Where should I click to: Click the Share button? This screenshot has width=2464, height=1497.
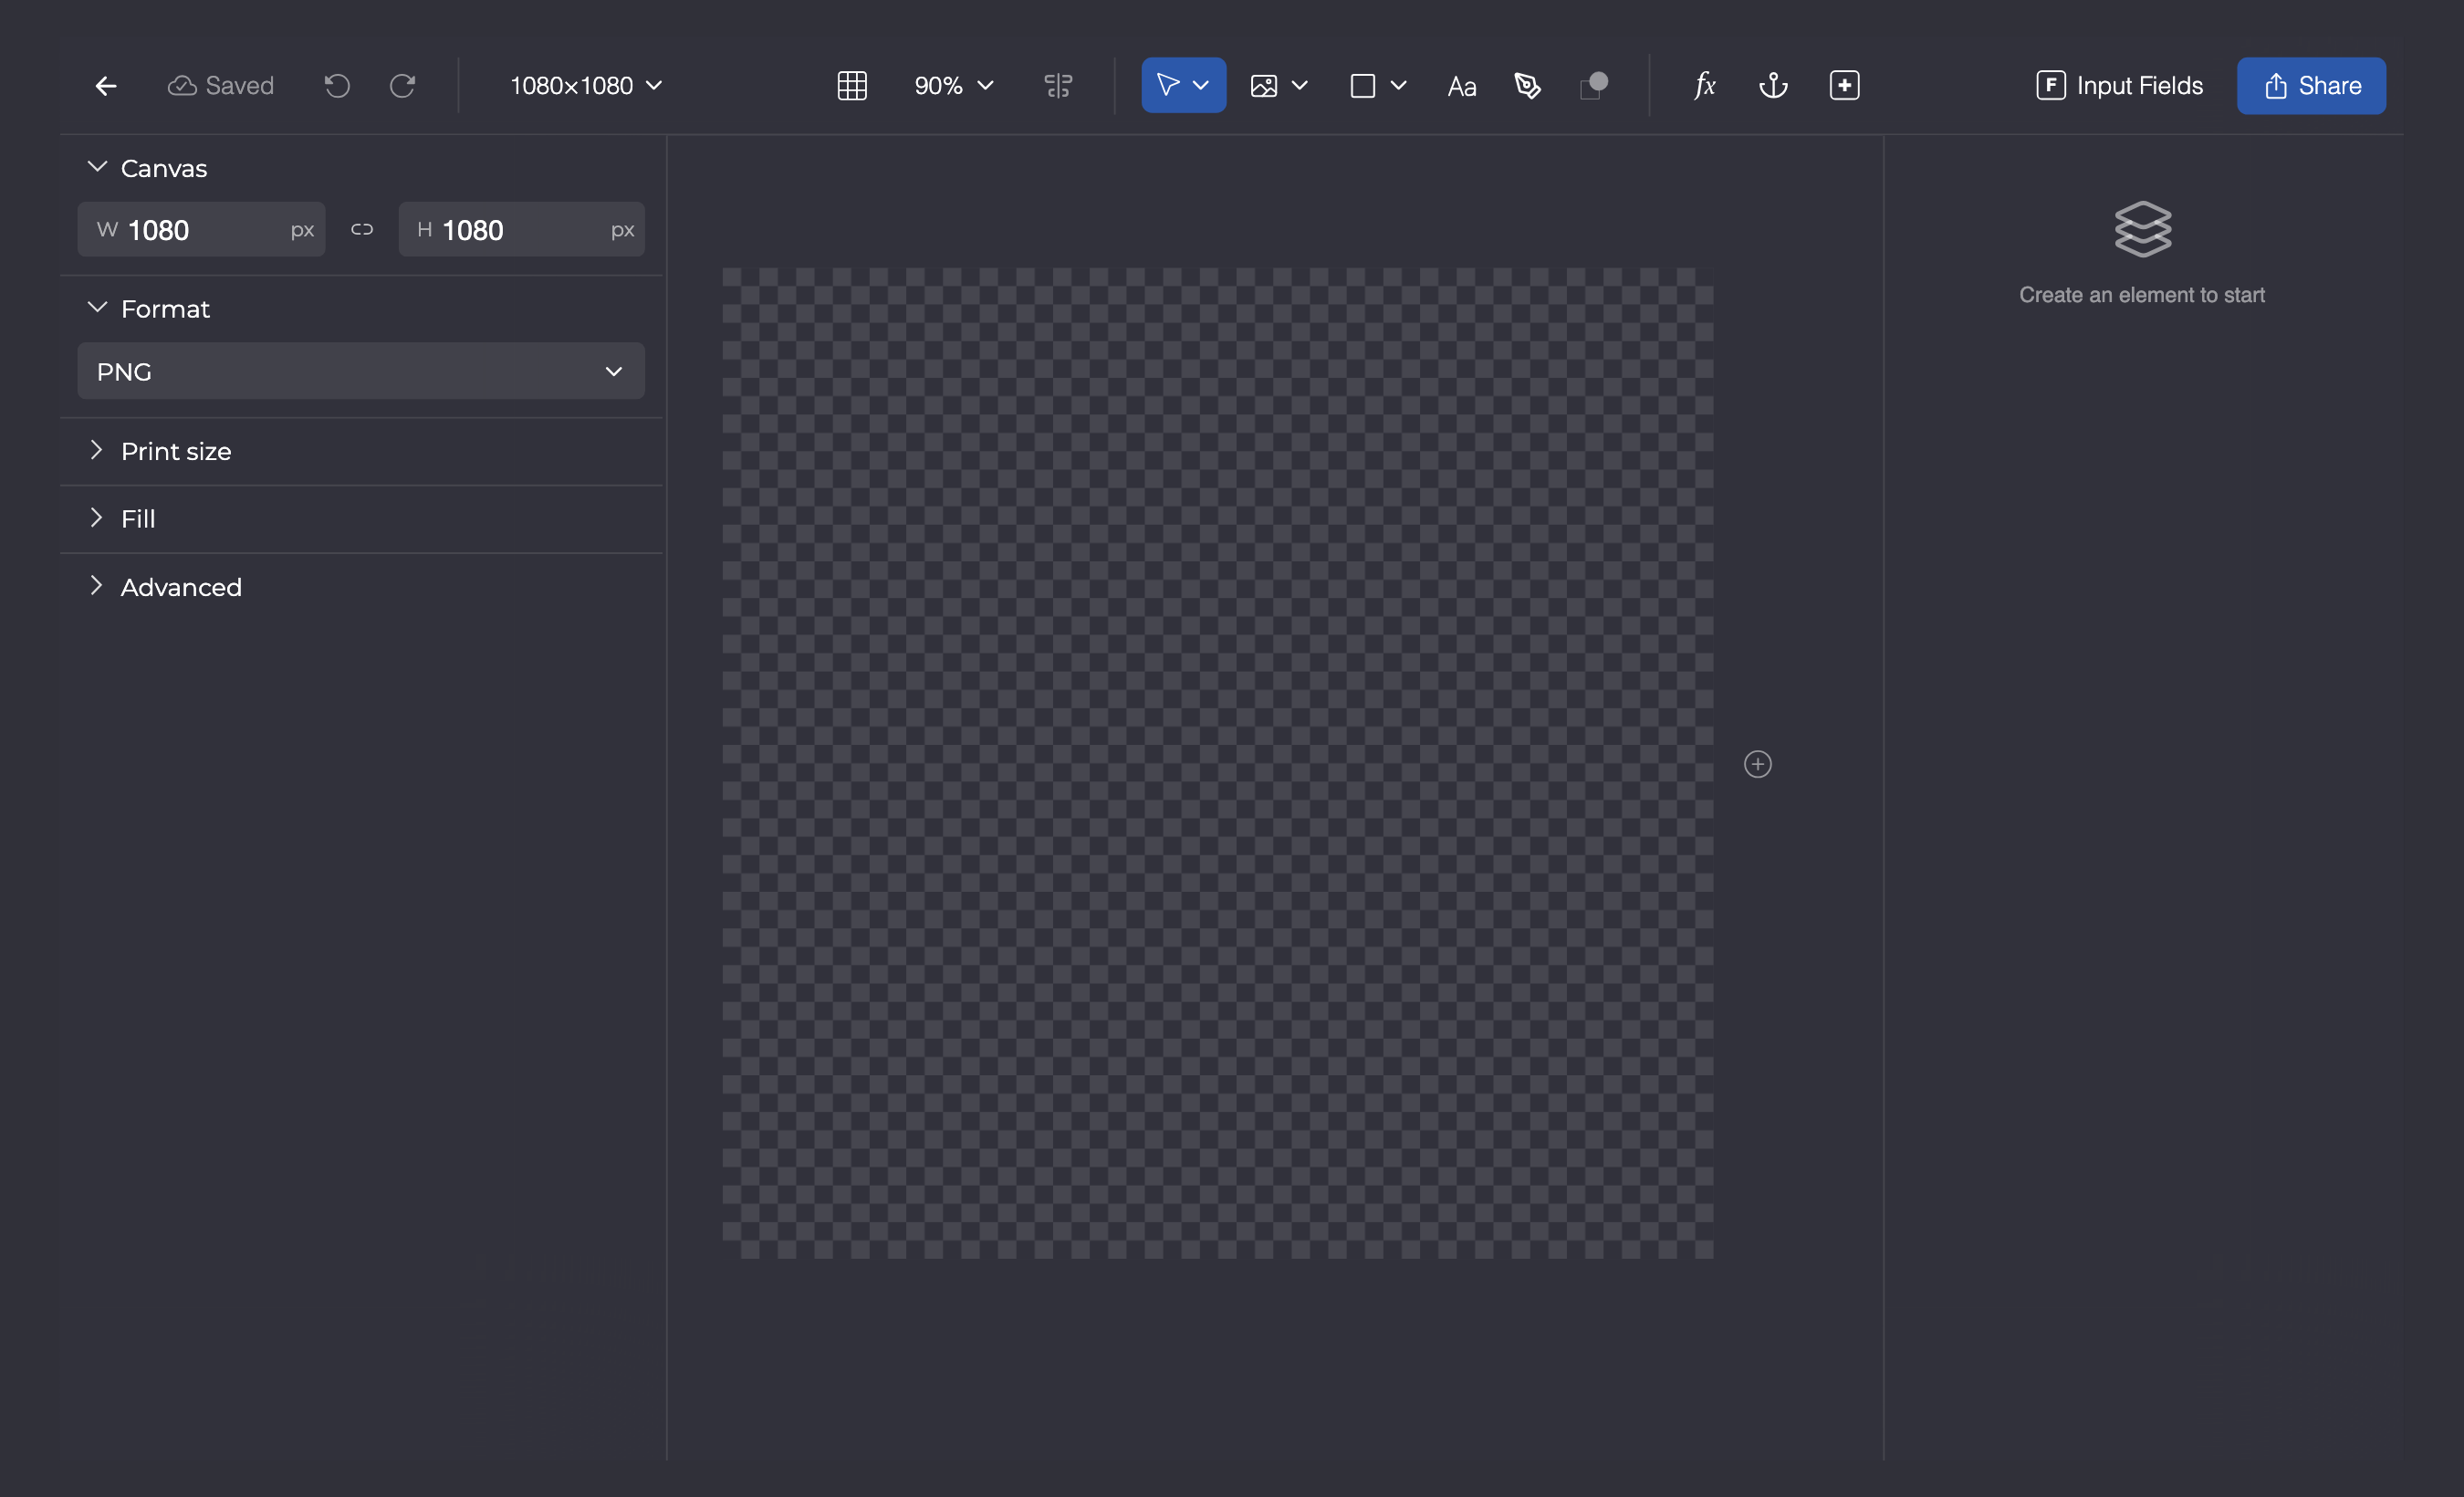click(2311, 86)
